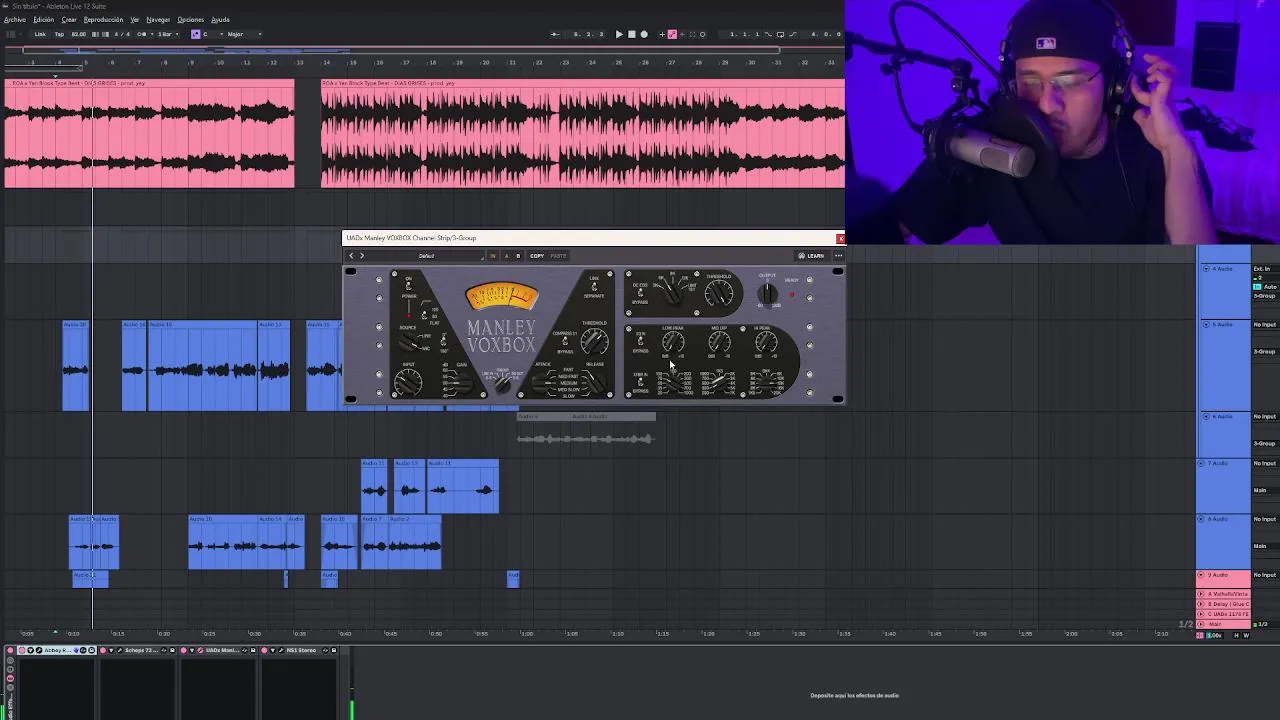Image resolution: width=1280 pixels, height=720 pixels.
Task: Click the VOXBOX VU meter display
Action: tap(502, 297)
